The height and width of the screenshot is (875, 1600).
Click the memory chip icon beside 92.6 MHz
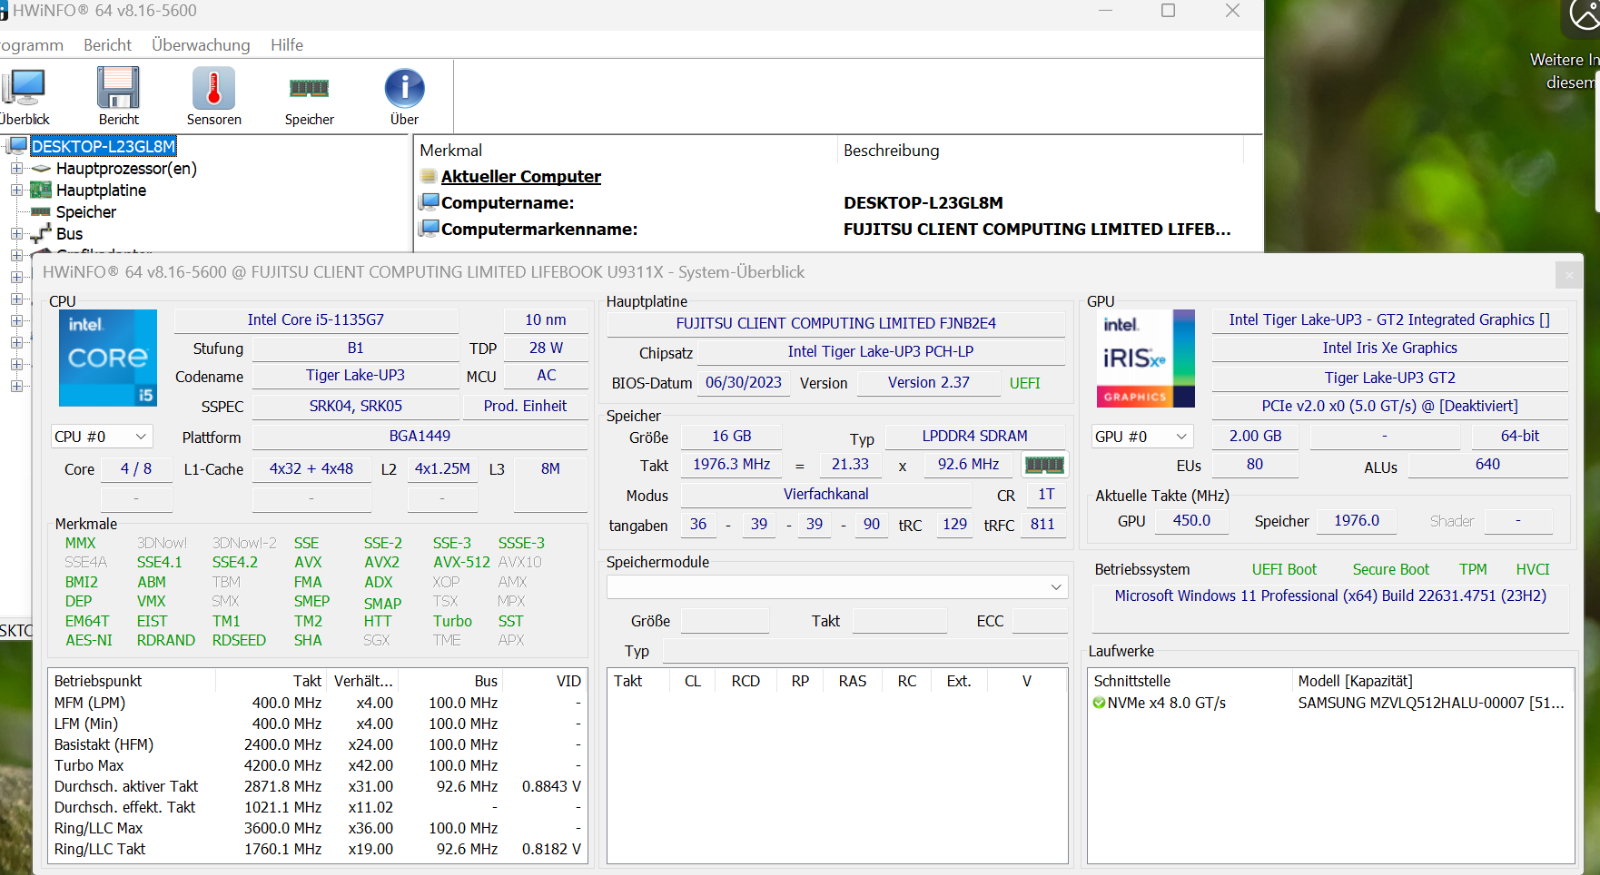click(x=1044, y=465)
